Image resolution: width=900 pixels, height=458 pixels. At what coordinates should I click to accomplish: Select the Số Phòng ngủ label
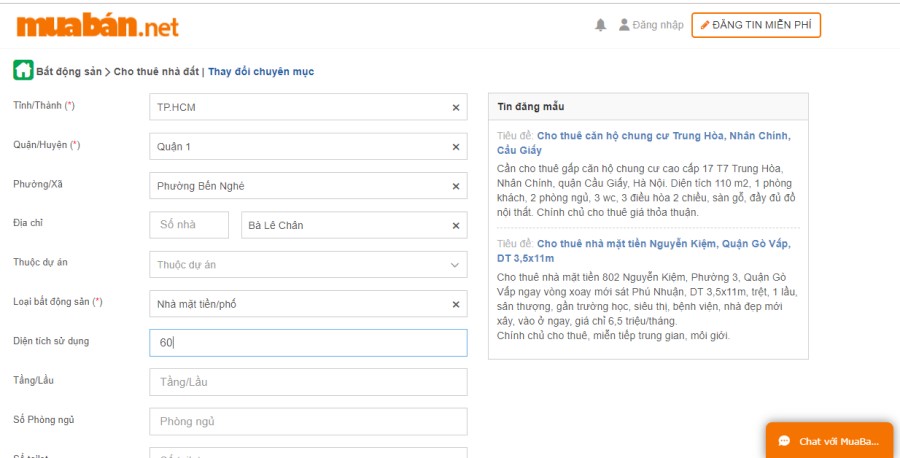point(44,420)
